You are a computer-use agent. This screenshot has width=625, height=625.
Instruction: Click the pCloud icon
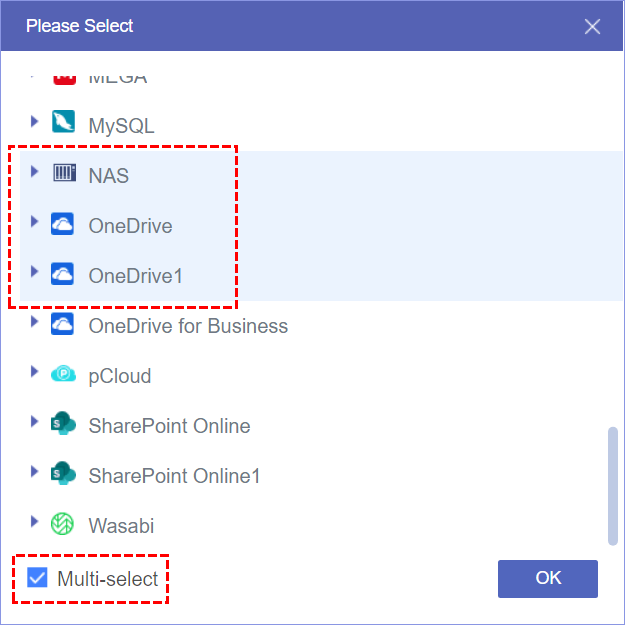63,374
